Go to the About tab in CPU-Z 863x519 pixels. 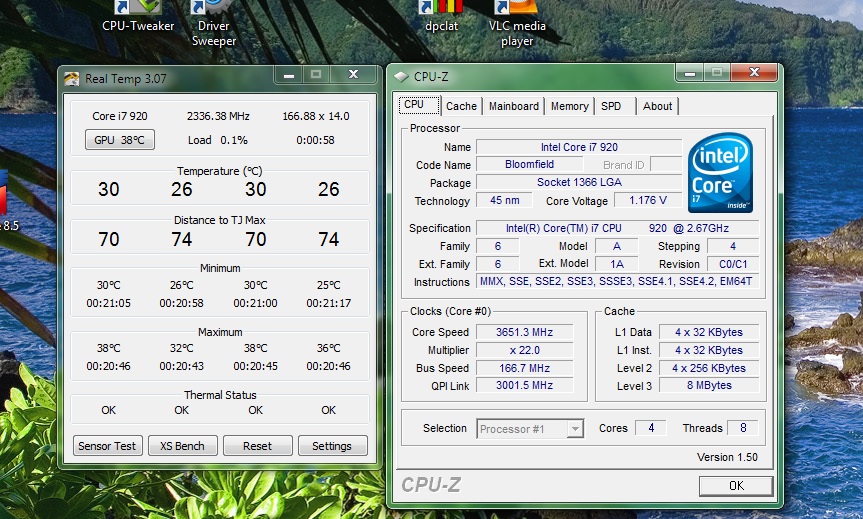tap(657, 106)
